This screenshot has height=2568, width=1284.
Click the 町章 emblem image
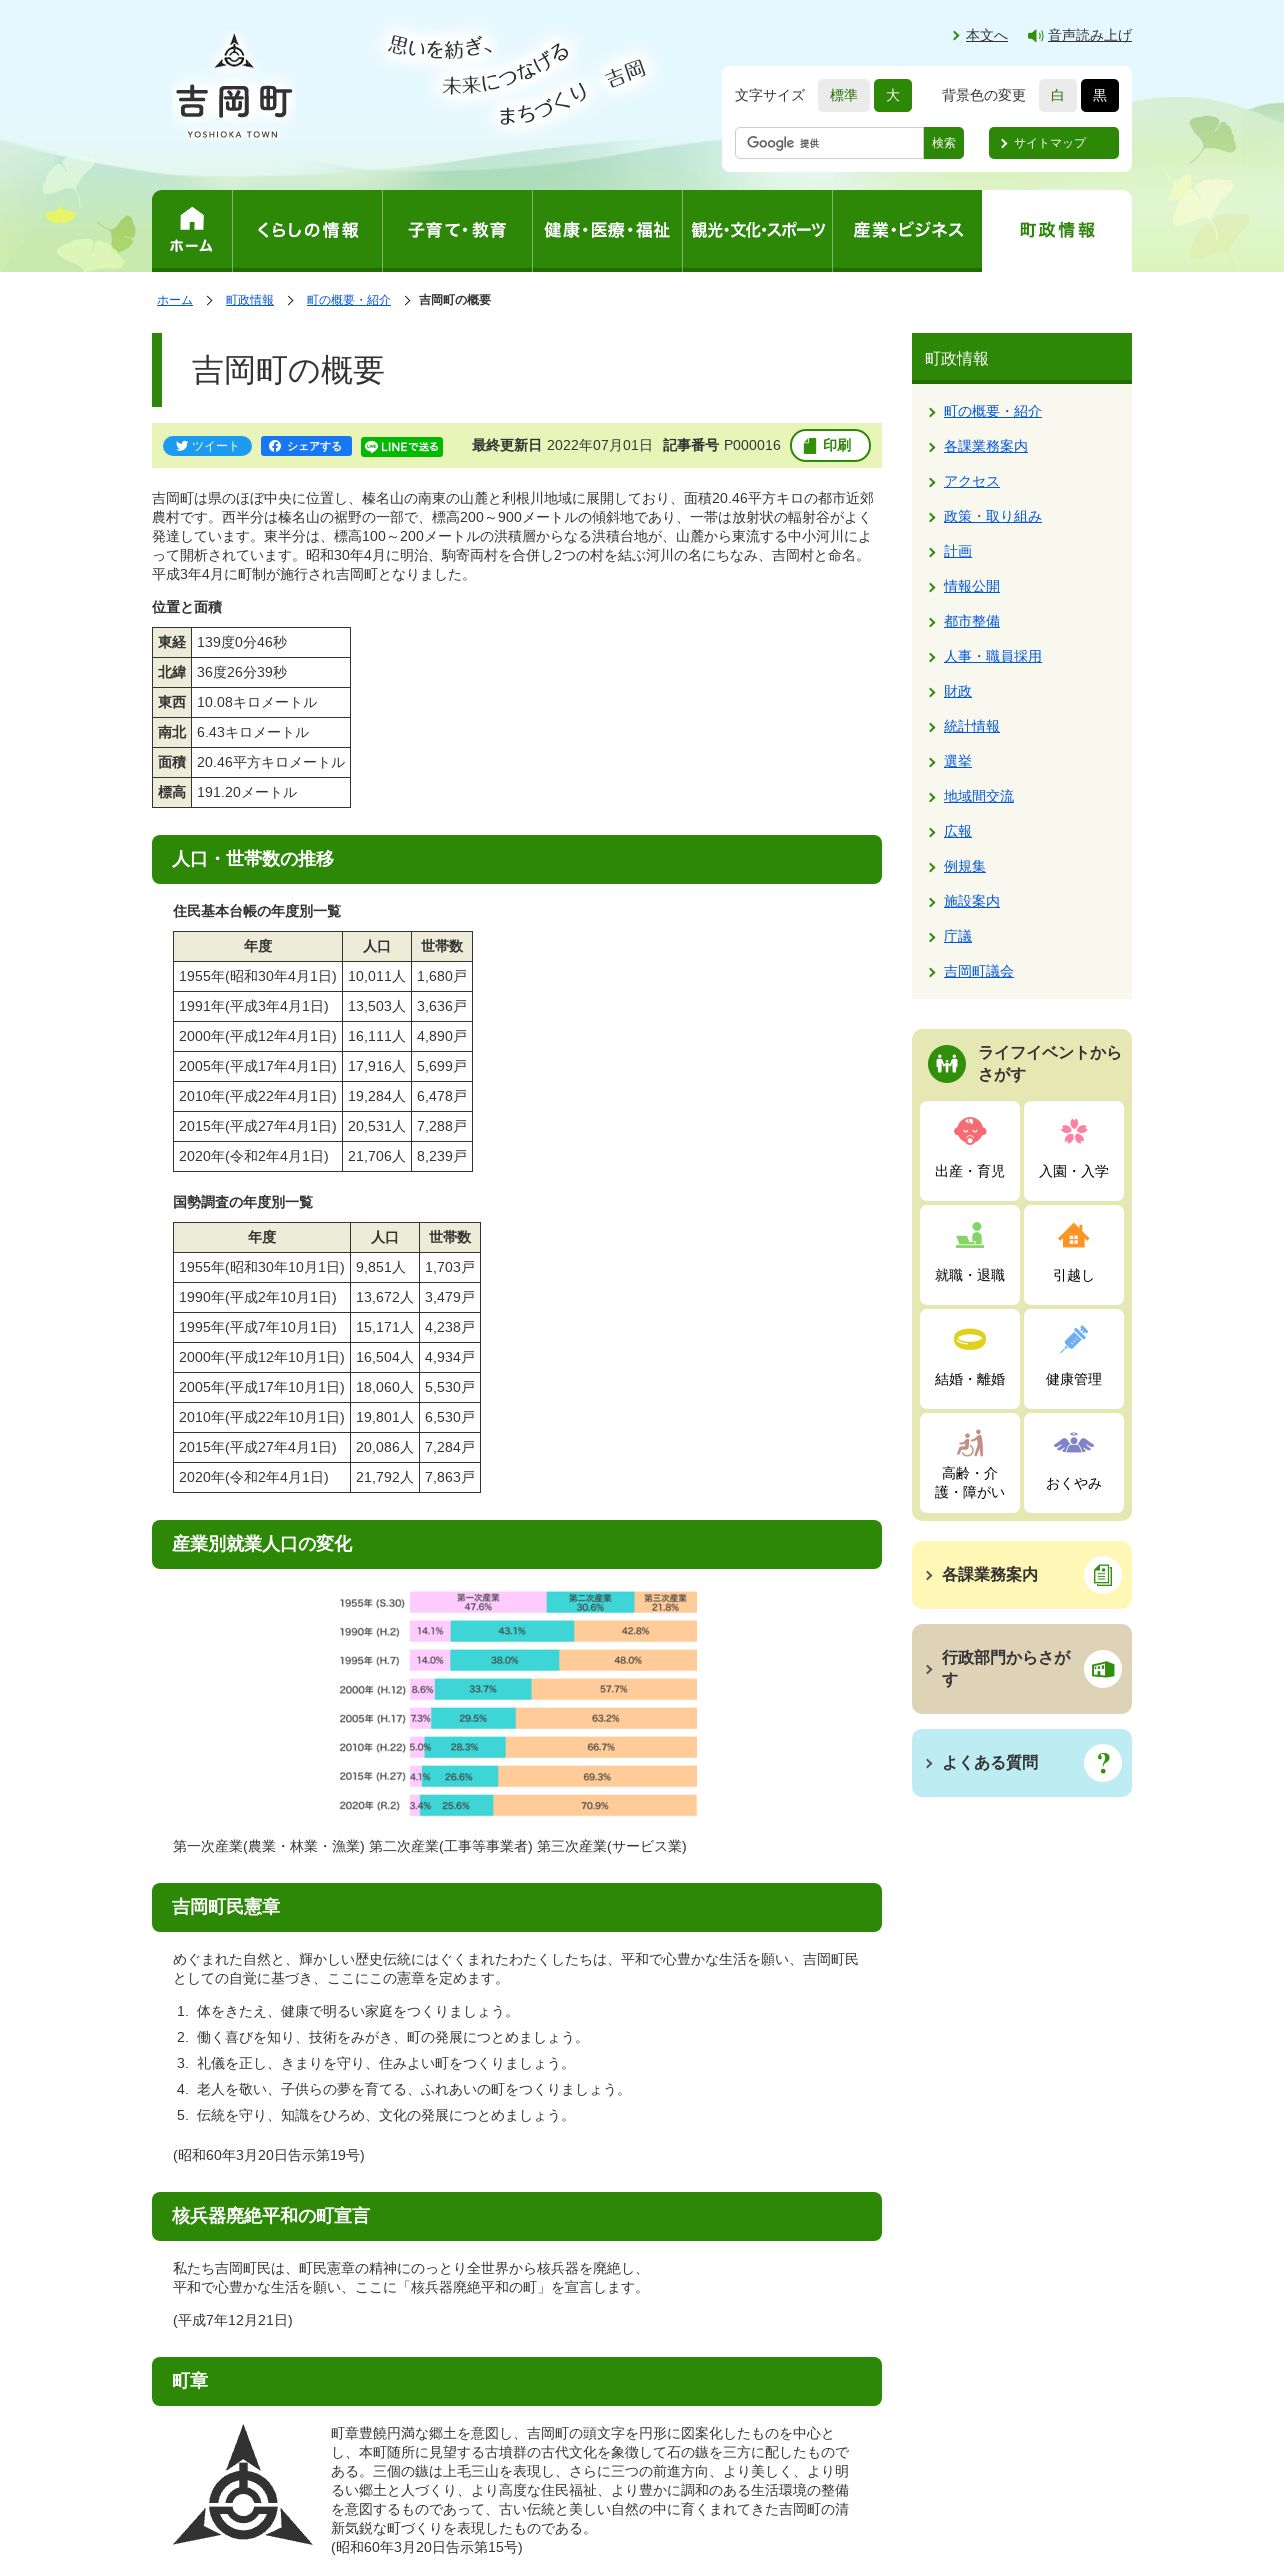coord(243,2485)
